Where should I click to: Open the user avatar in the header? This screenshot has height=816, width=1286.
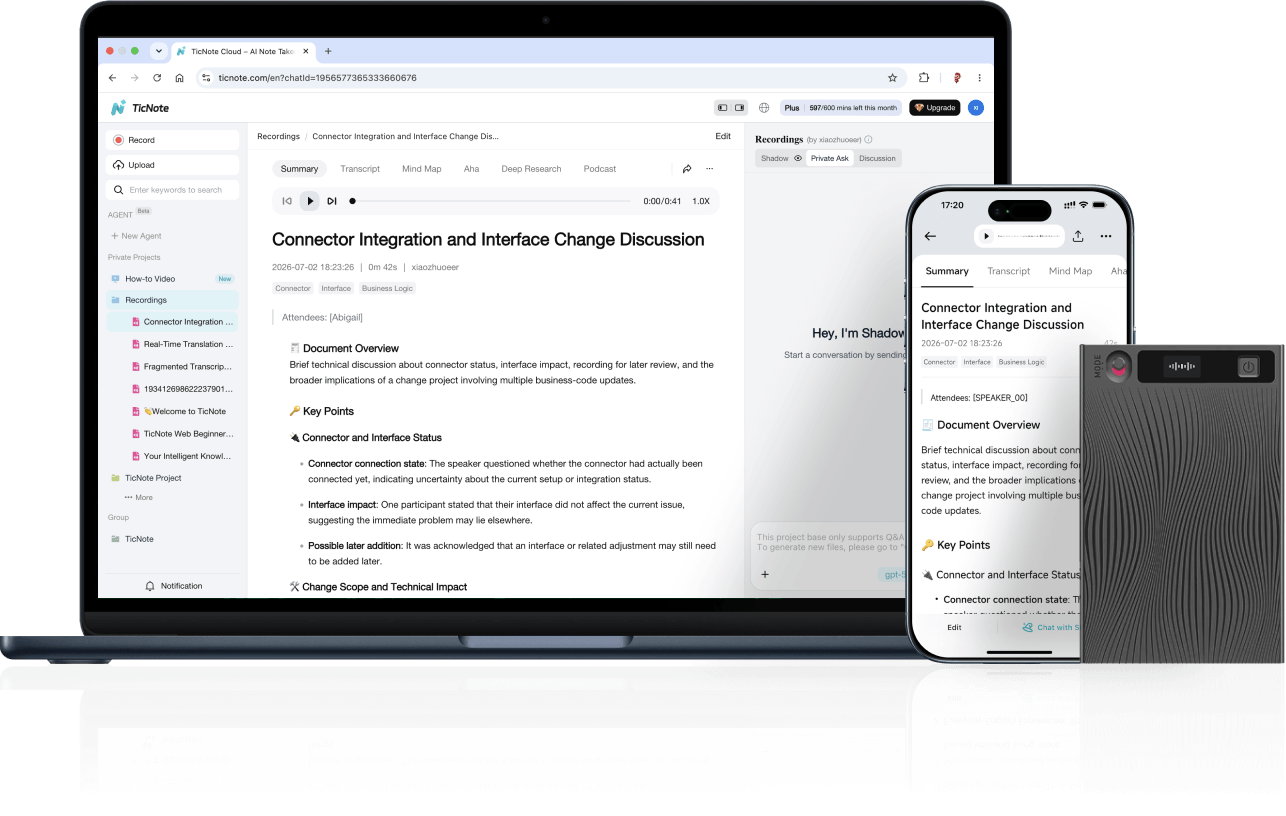click(975, 108)
